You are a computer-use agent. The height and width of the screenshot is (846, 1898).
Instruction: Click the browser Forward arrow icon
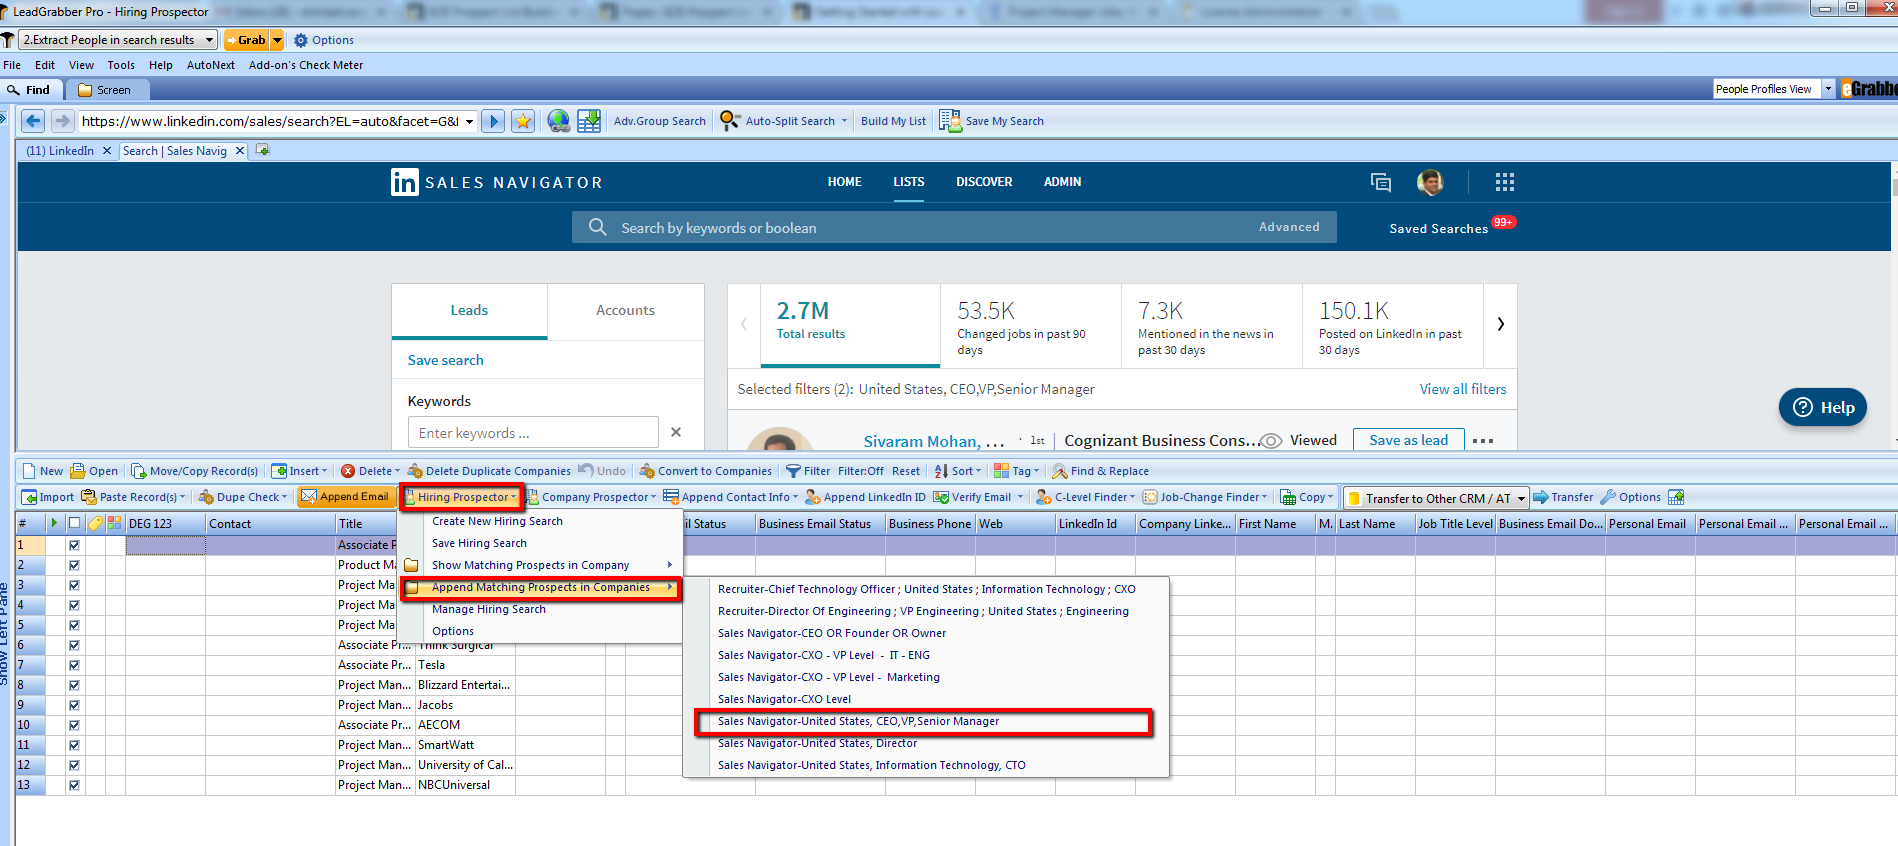tap(63, 121)
